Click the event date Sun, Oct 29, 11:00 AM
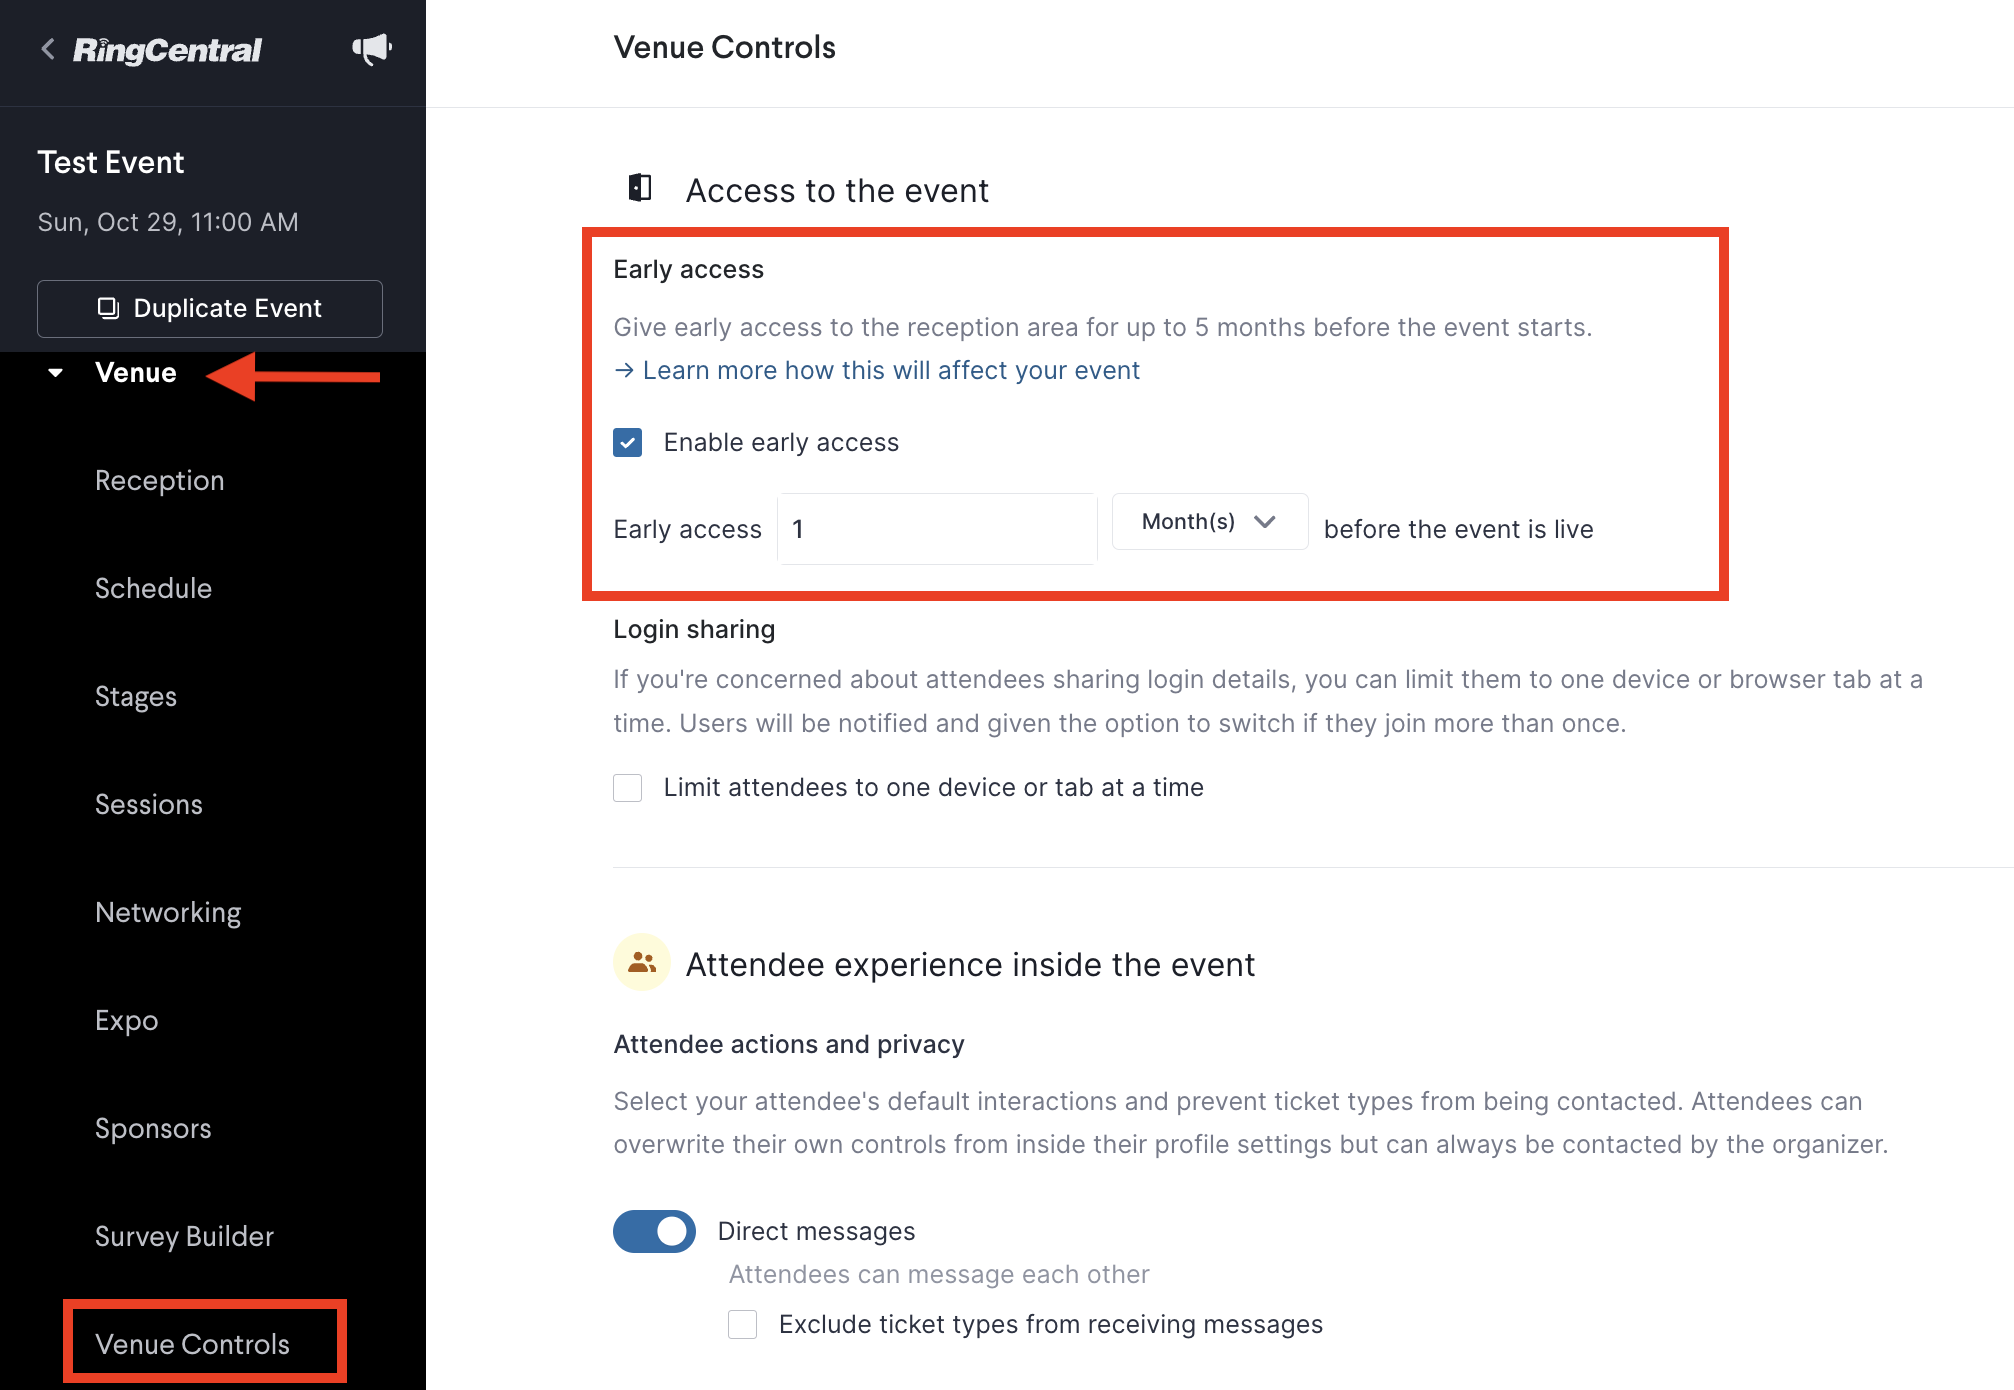This screenshot has width=2014, height=1390. coord(168,222)
